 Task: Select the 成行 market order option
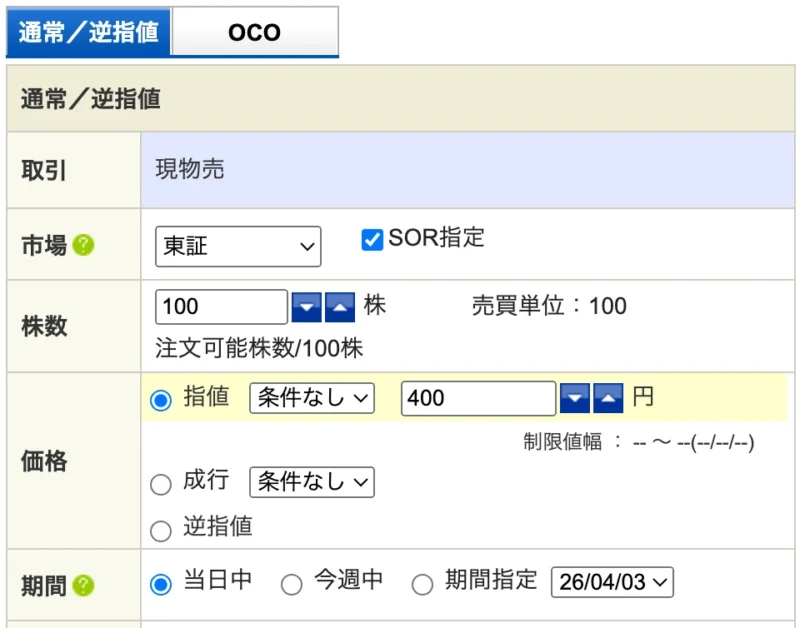[161, 484]
